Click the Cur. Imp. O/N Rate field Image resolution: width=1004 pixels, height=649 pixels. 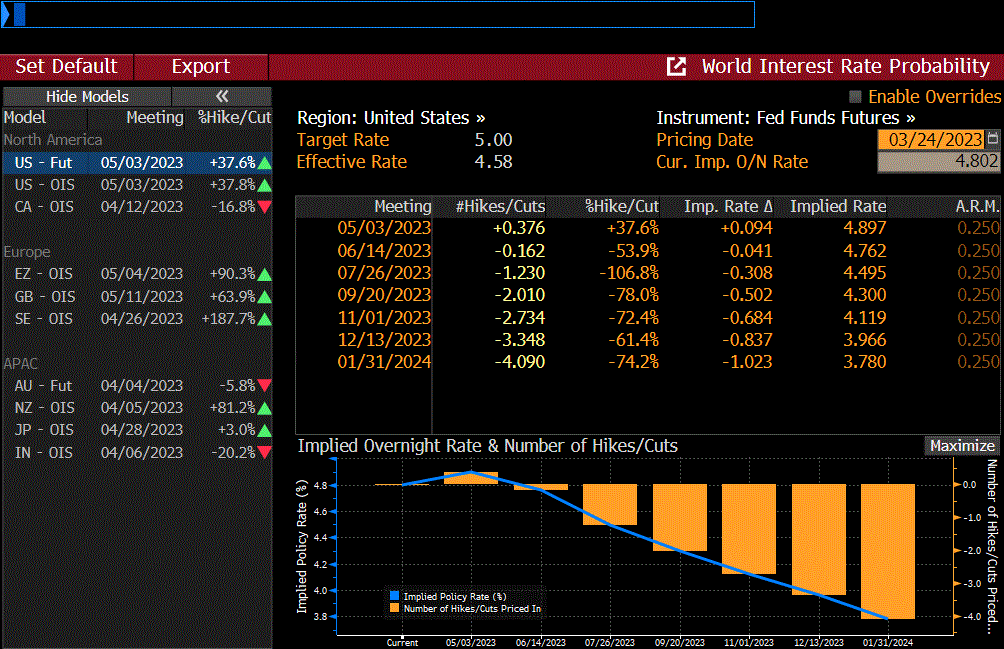pyautogui.click(x=938, y=161)
